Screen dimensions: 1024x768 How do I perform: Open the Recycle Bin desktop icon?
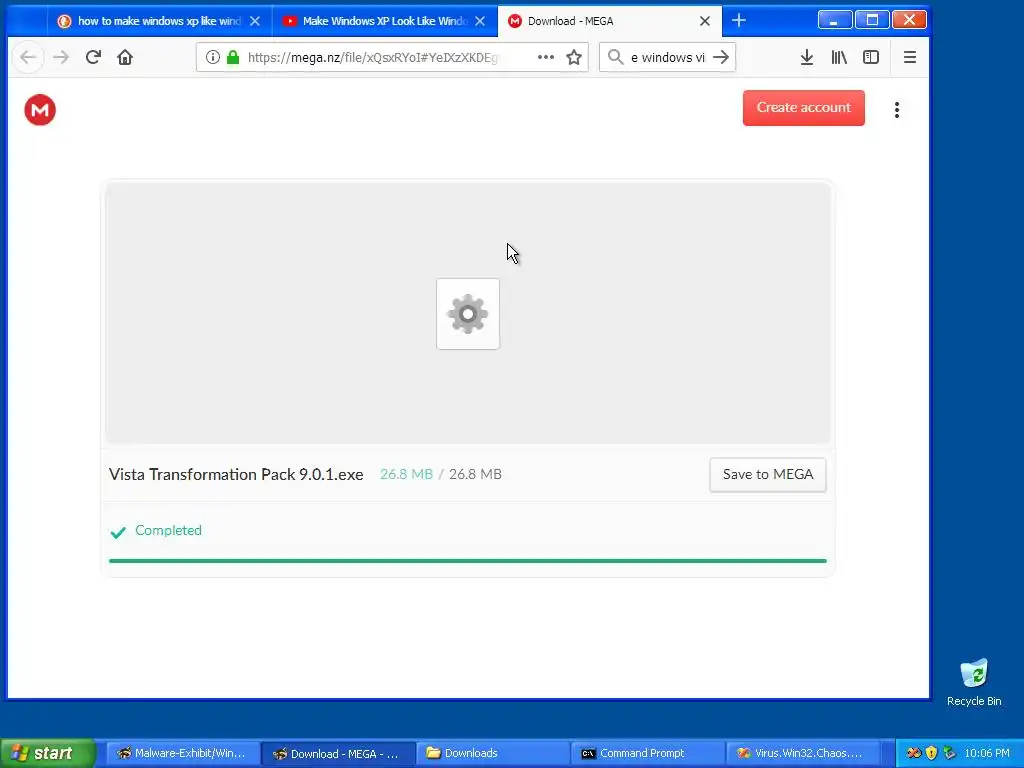[974, 683]
